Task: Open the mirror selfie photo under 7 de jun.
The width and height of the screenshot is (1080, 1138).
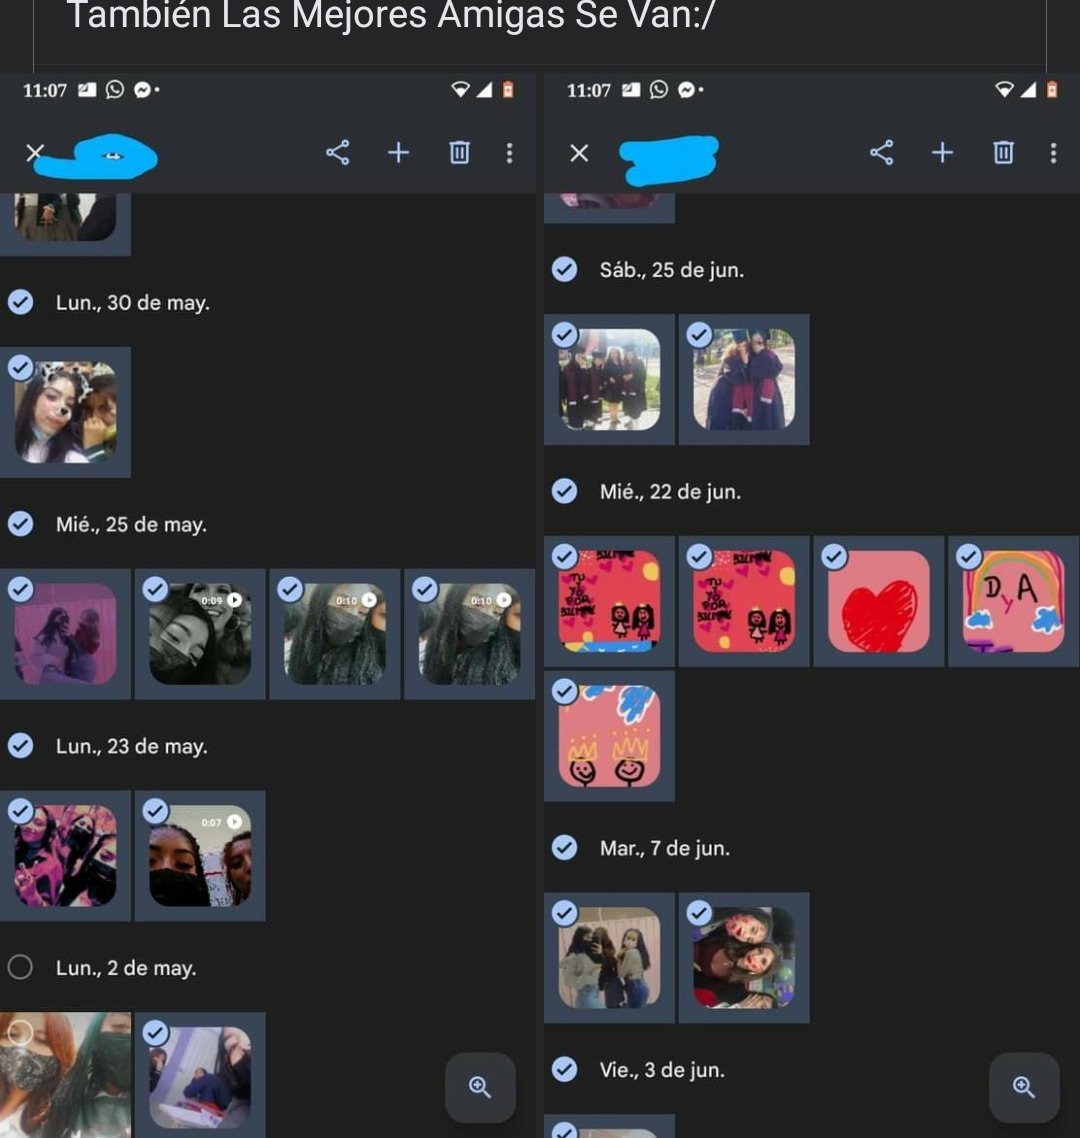Action: (610, 958)
